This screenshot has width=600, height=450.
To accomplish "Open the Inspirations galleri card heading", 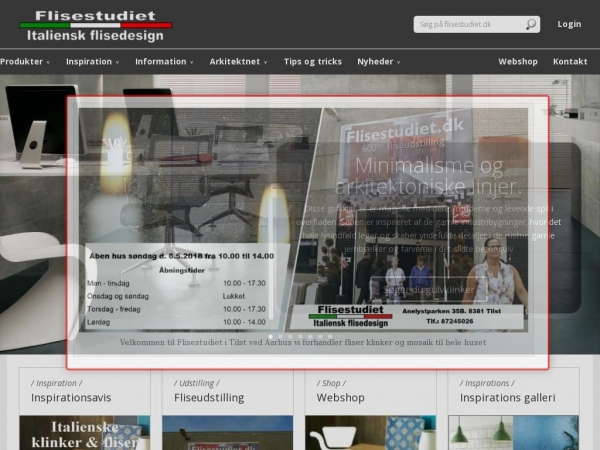I will click(507, 398).
